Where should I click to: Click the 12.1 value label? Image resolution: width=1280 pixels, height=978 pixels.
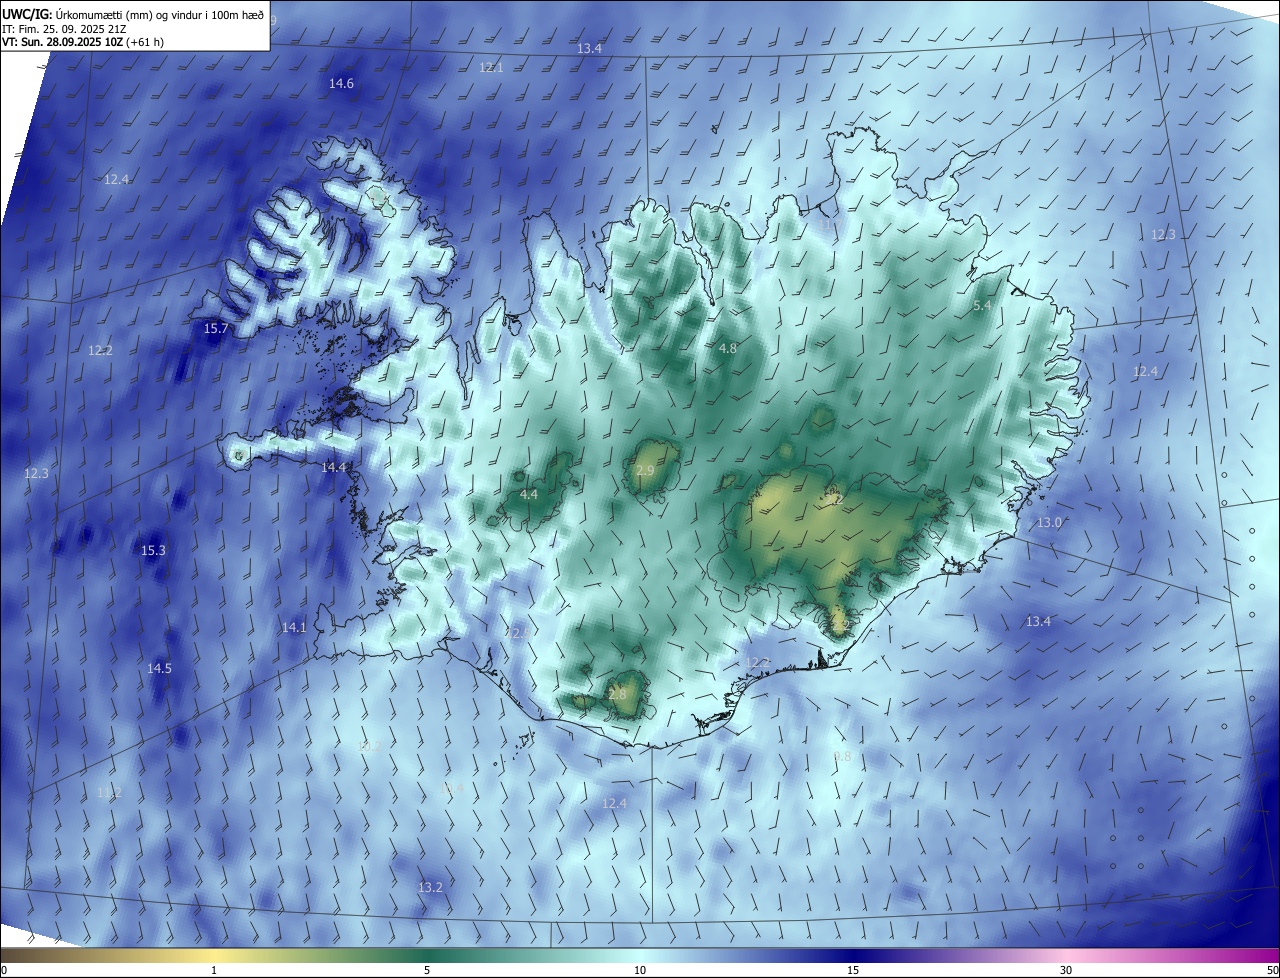pyautogui.click(x=491, y=68)
